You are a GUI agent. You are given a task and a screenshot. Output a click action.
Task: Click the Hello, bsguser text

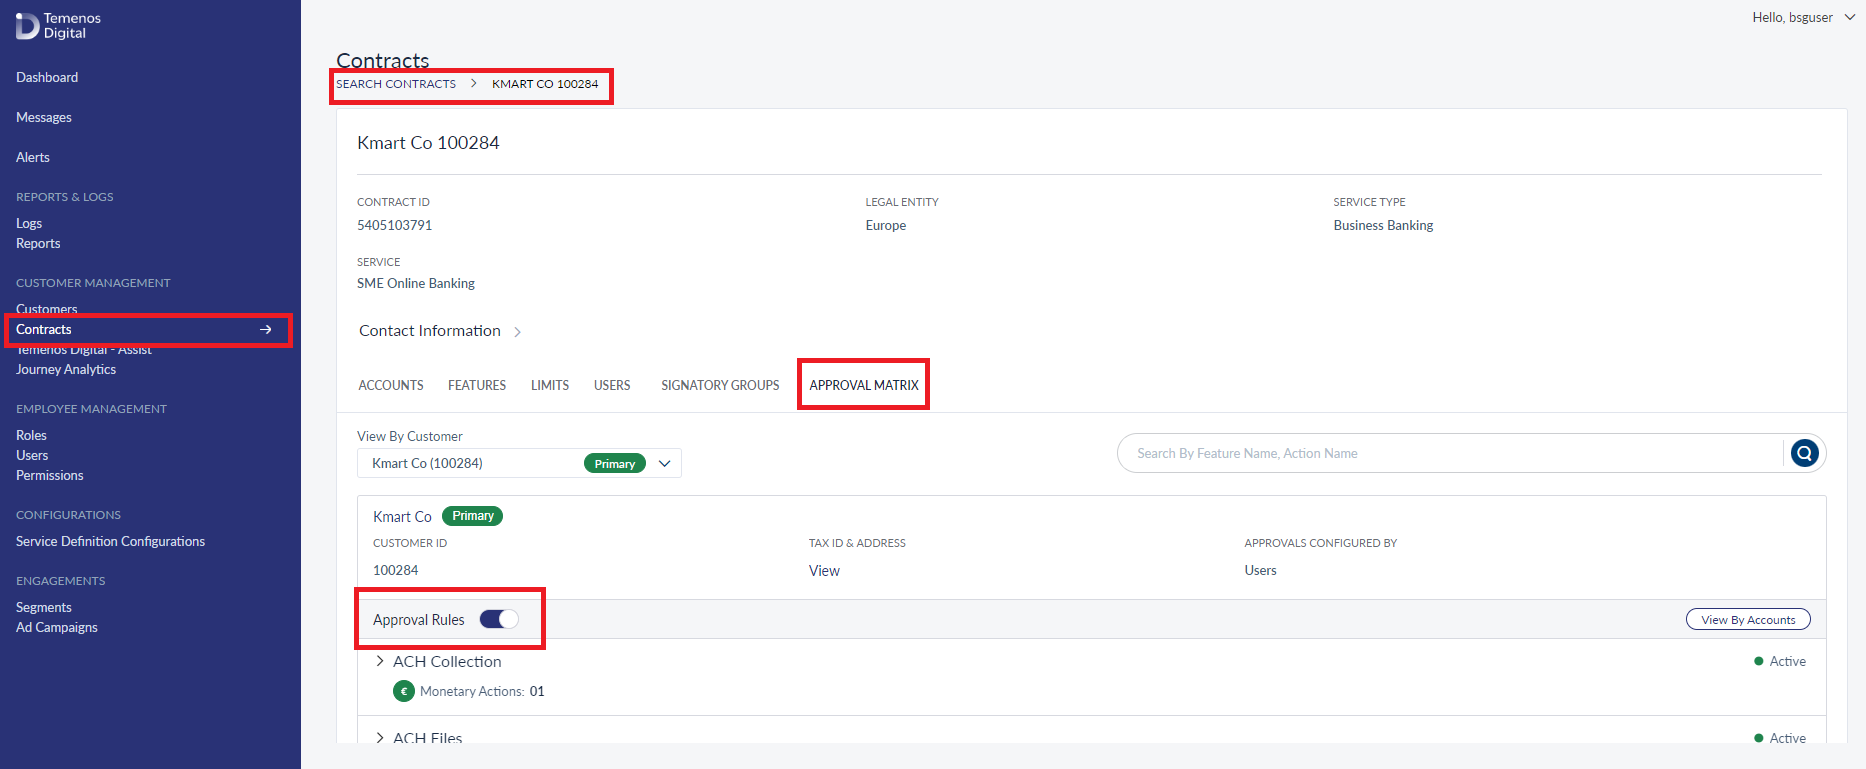1792,17
